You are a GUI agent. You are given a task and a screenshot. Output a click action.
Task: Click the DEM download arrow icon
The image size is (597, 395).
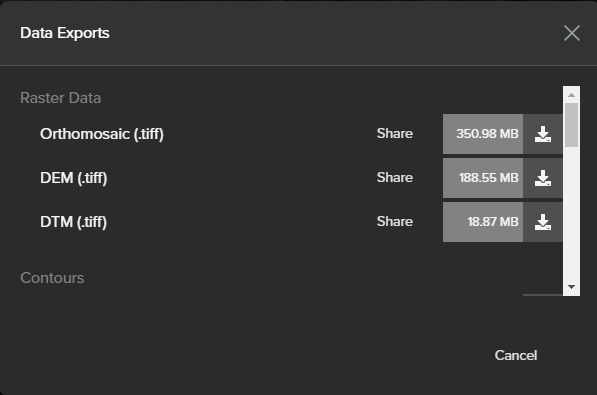(543, 178)
